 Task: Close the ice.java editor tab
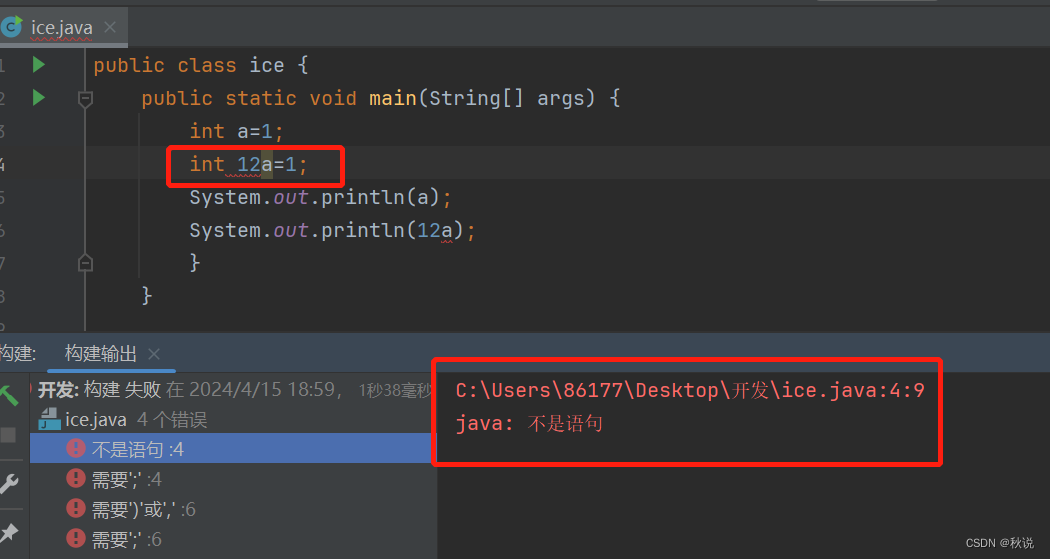click(110, 27)
